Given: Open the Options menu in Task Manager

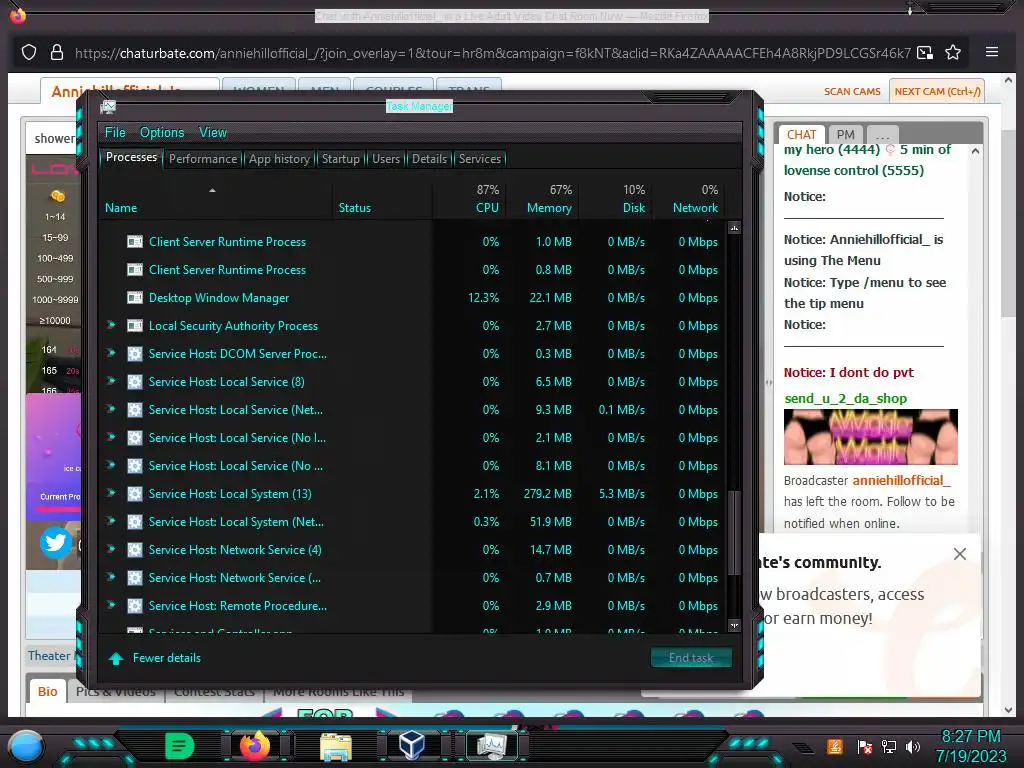Looking at the screenshot, I should click(x=162, y=133).
